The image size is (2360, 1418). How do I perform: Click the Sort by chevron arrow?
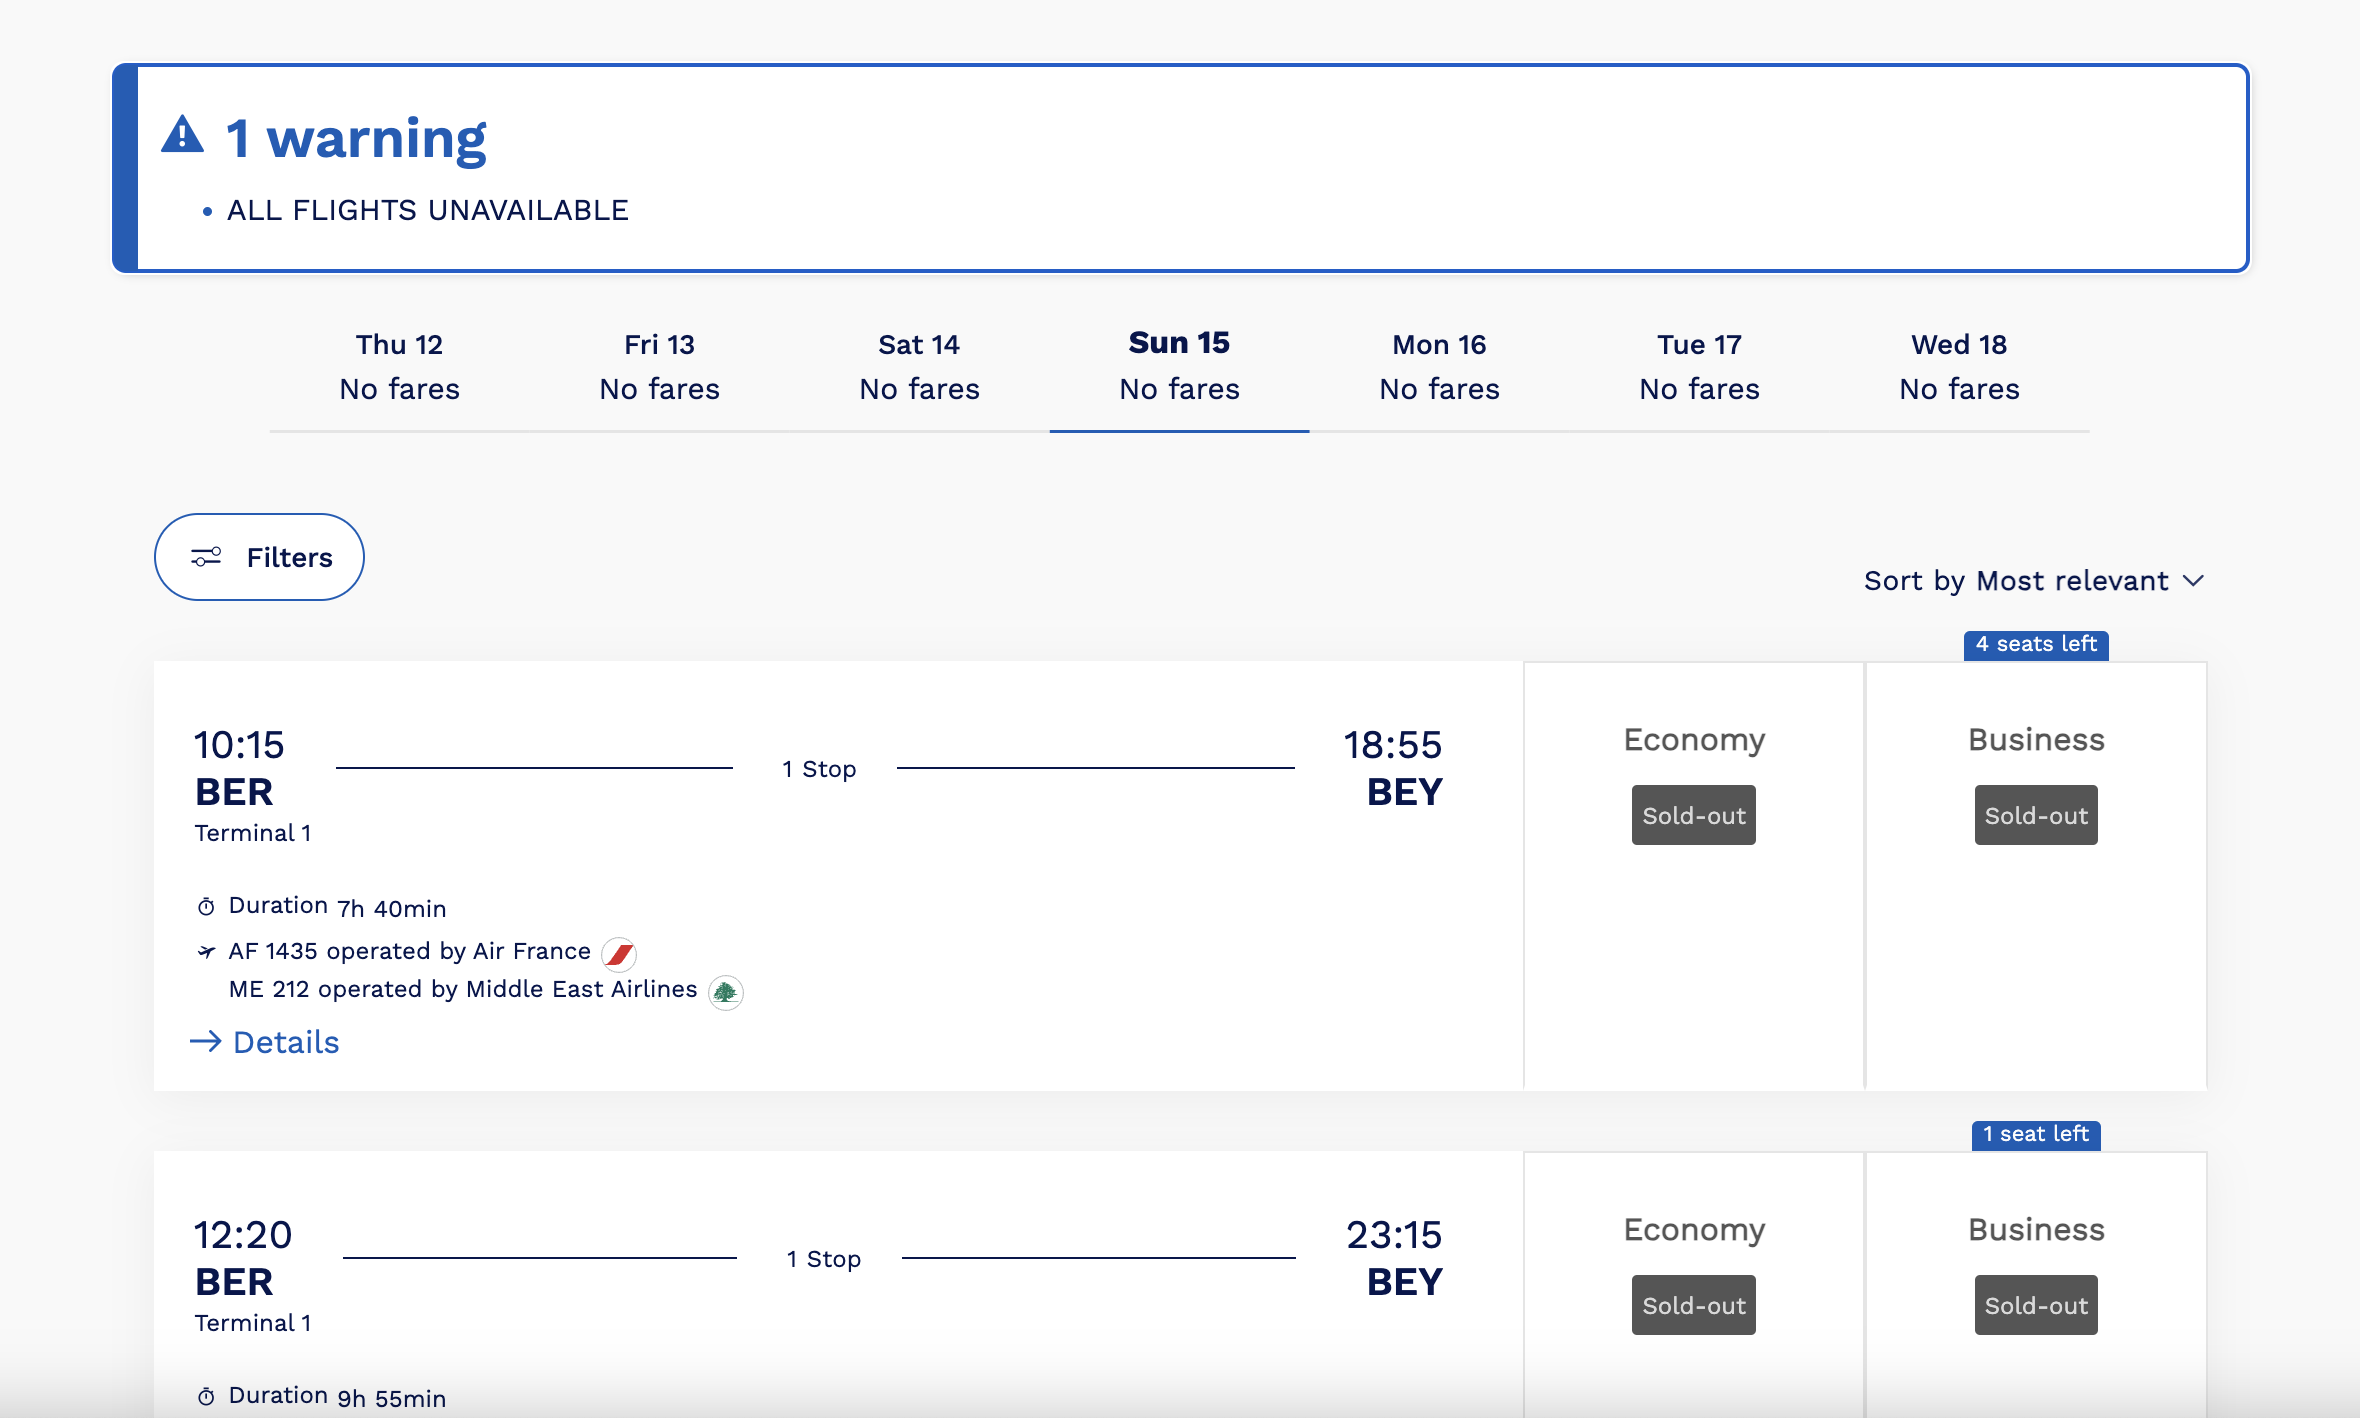(x=2194, y=581)
